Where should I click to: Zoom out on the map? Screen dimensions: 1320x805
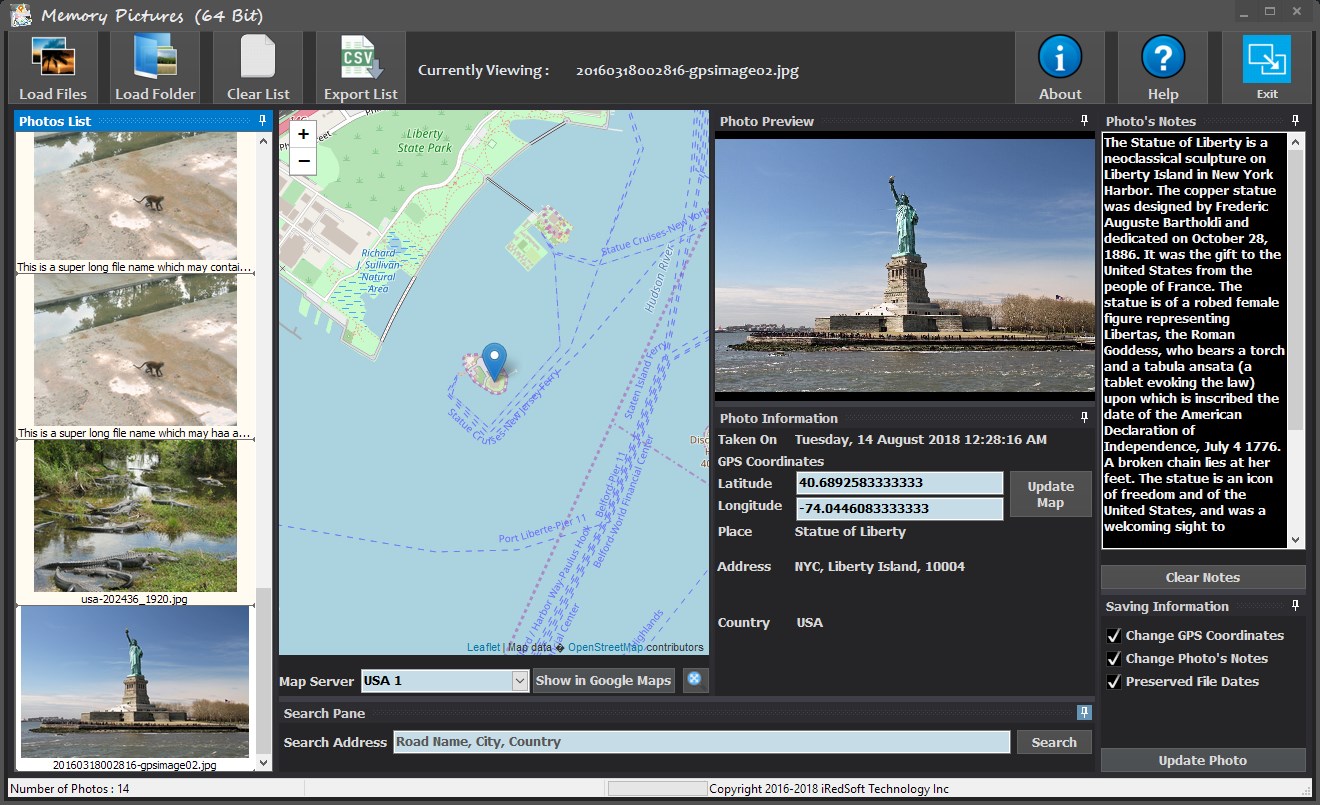pyautogui.click(x=304, y=161)
